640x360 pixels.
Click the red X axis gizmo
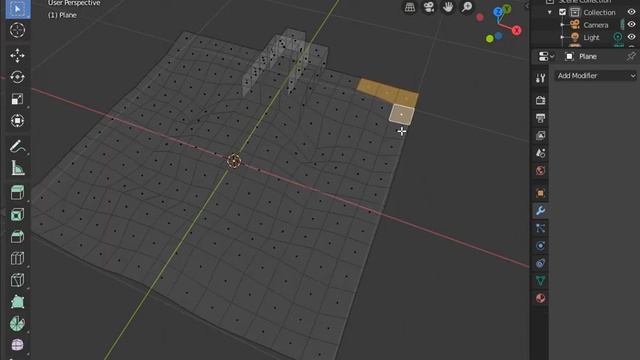[x=516, y=31]
